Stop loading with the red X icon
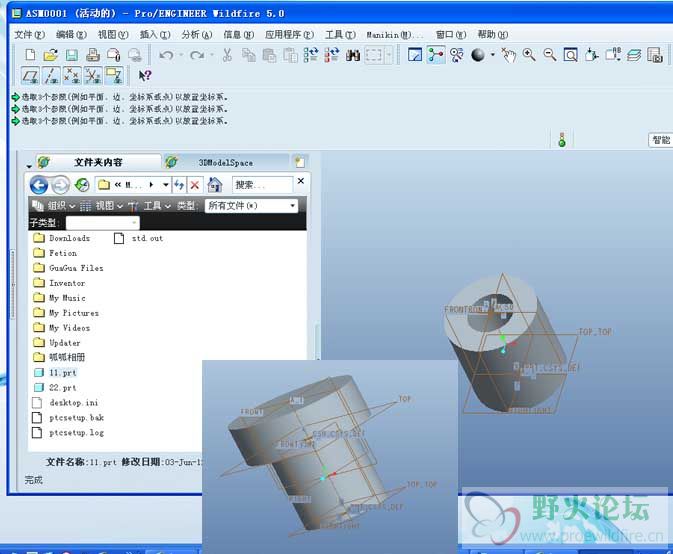This screenshot has height=554, width=673. pyautogui.click(x=195, y=185)
